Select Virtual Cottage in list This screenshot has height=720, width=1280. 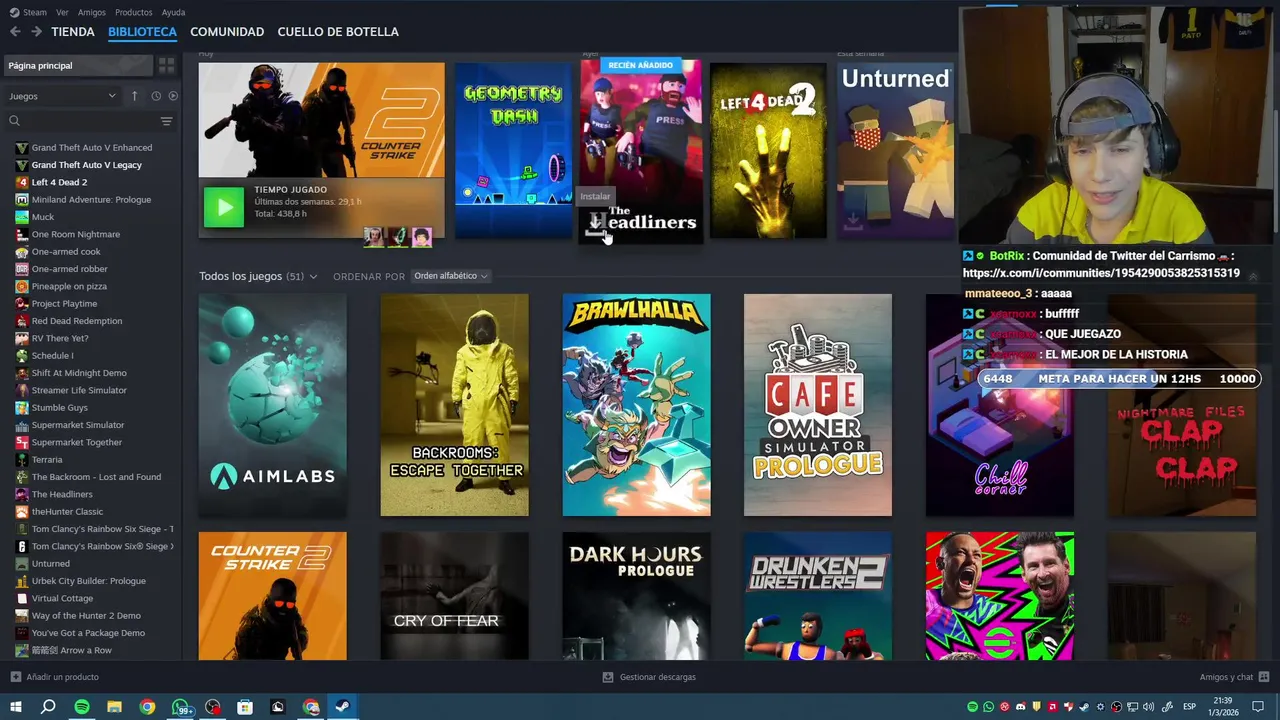click(x=62, y=598)
